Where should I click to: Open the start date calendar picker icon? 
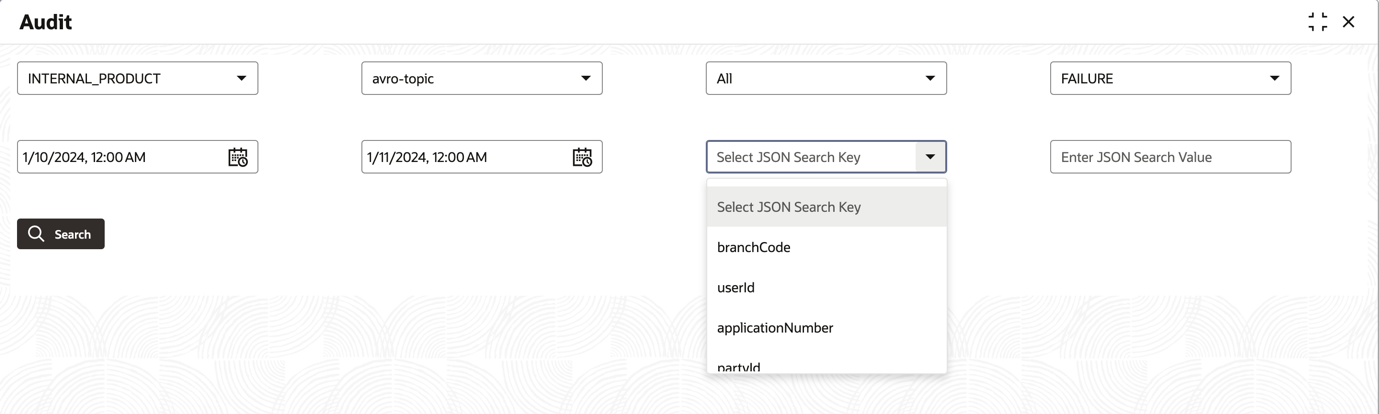click(238, 157)
